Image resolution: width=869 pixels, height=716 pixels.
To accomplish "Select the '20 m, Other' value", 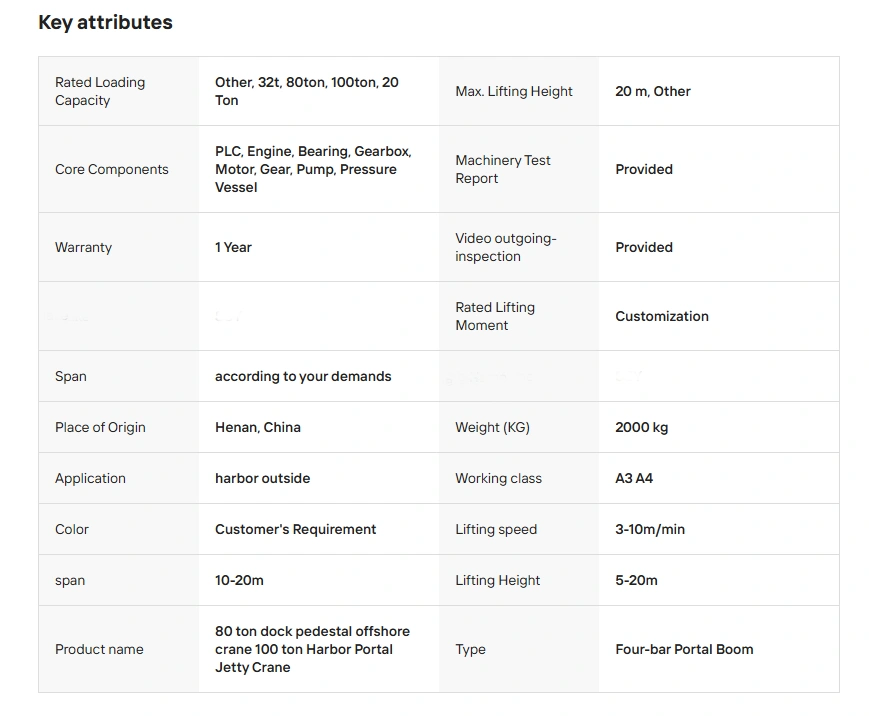I will click(x=653, y=91).
